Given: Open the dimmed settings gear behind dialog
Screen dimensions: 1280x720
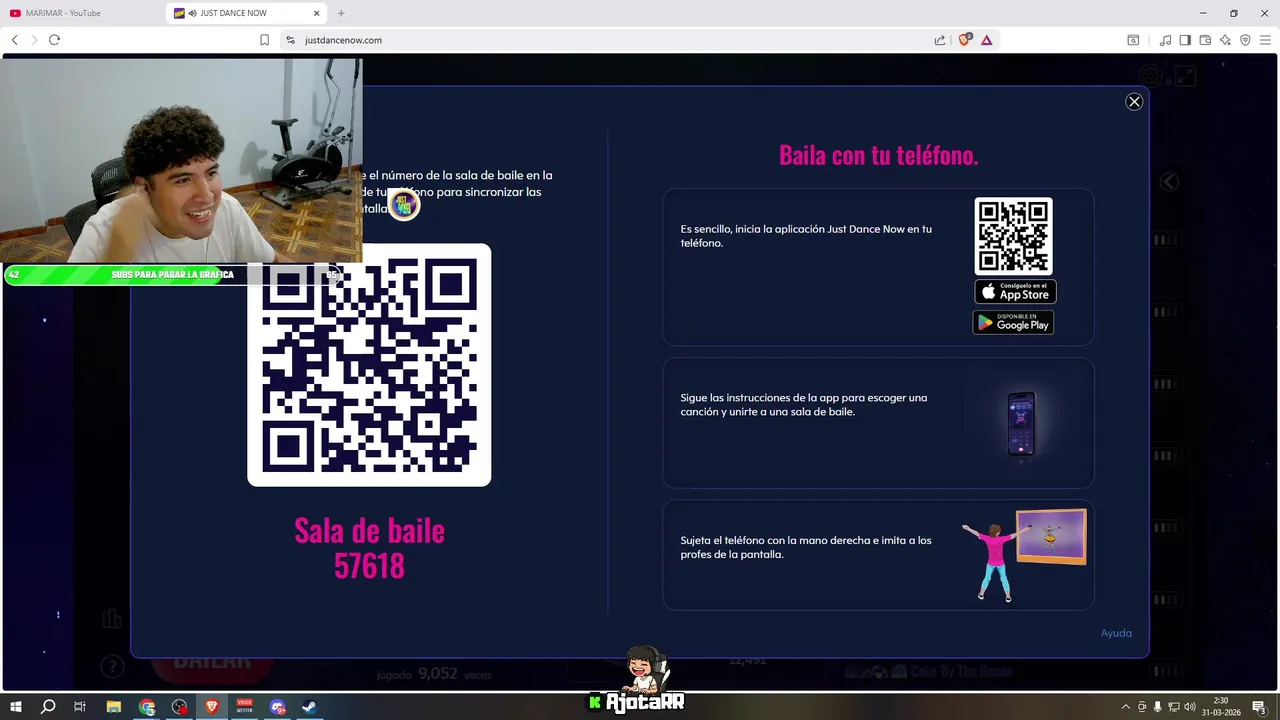Looking at the screenshot, I should click(1150, 75).
